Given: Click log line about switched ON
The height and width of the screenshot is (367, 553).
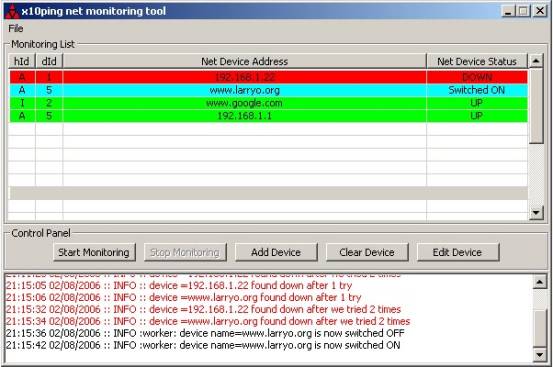Looking at the screenshot, I should coord(203,345).
